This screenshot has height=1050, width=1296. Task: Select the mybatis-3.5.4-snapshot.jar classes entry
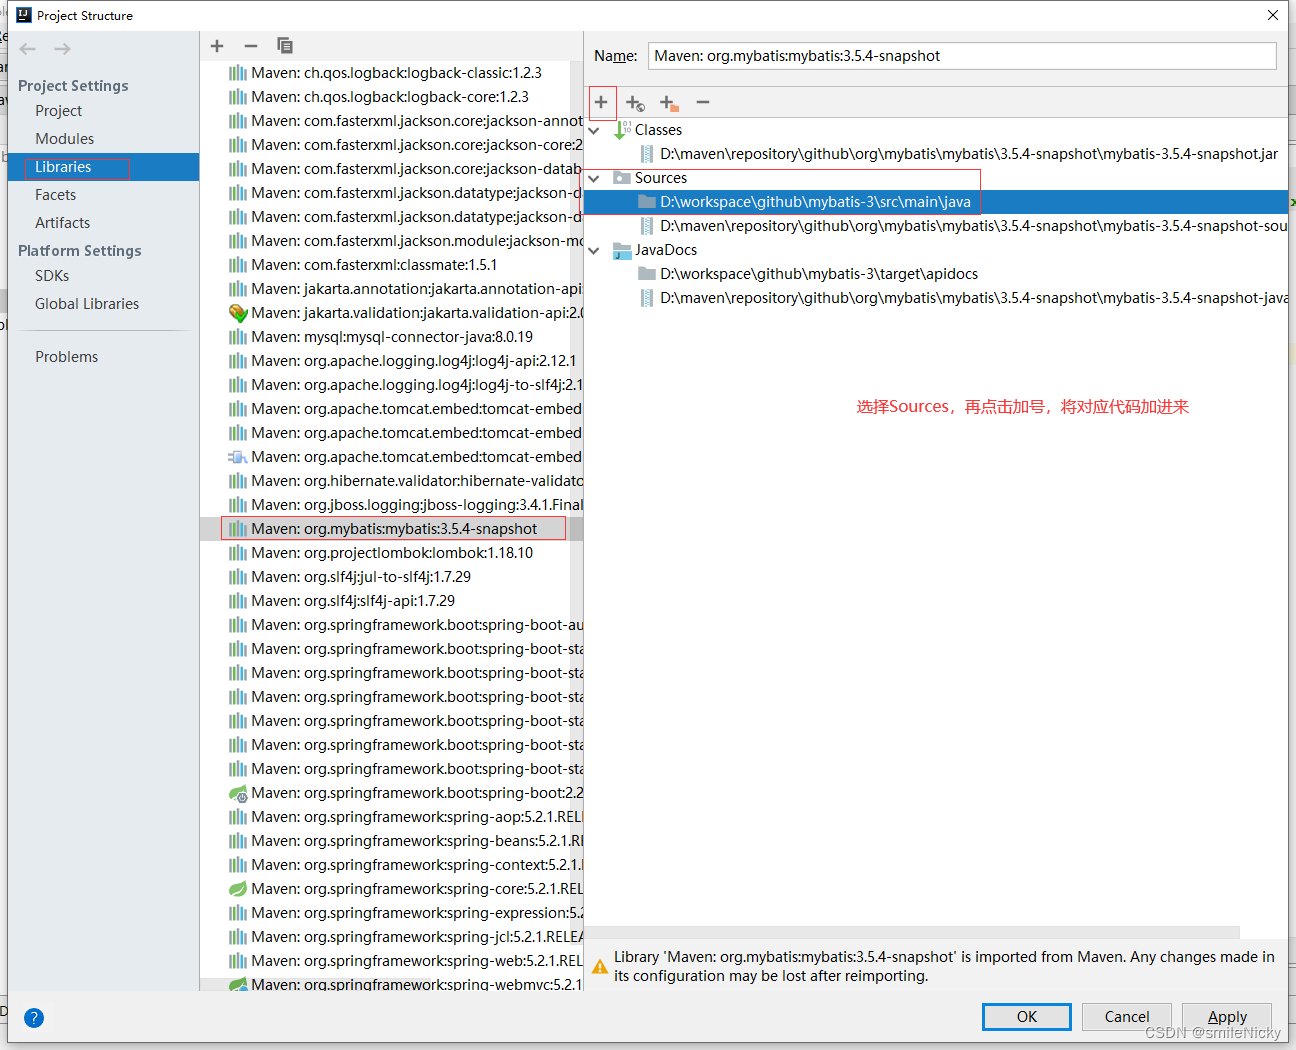coord(969,154)
